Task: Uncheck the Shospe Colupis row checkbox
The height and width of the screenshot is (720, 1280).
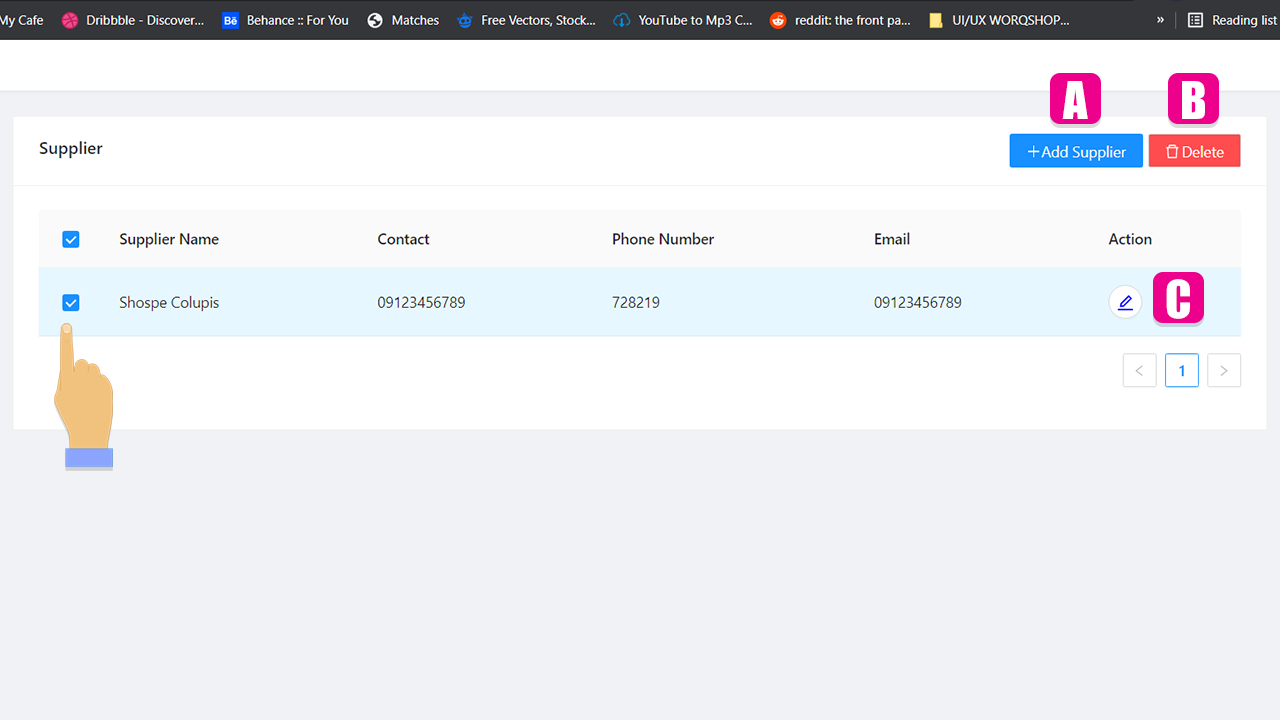Action: pos(71,302)
